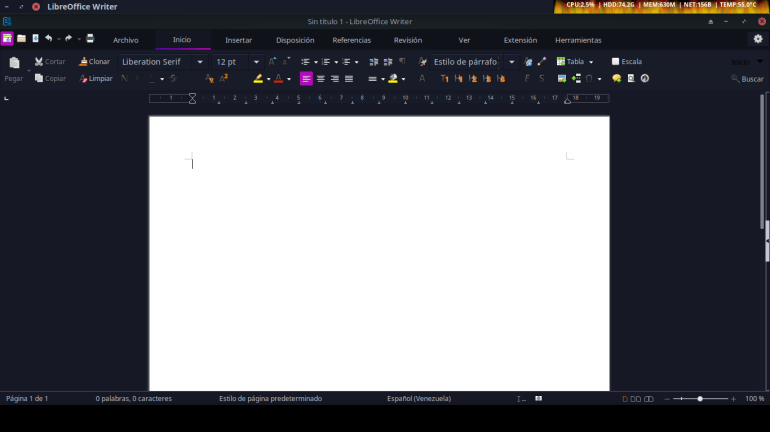Click the Clonar format button
Screen dimensions: 770x432
(x=95, y=62)
